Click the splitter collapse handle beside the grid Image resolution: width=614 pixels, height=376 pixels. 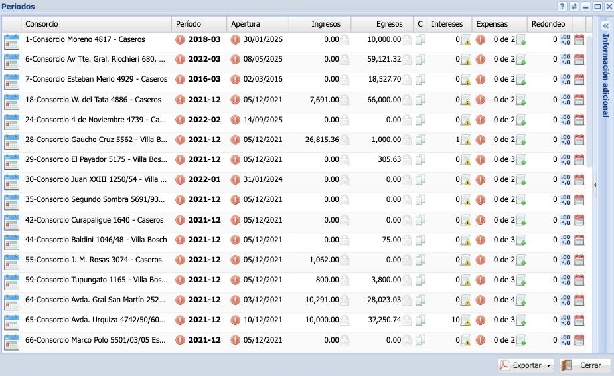(x=595, y=184)
